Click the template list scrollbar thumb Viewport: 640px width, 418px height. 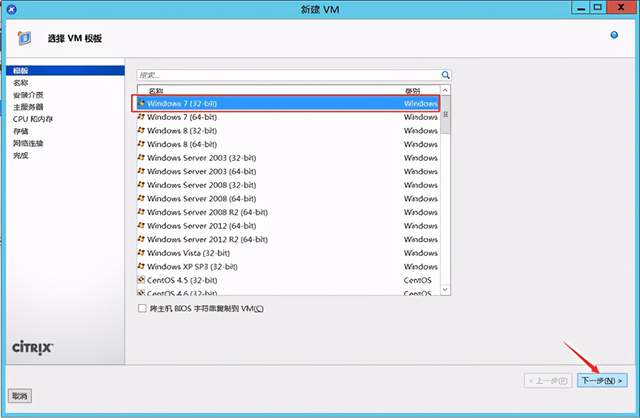coord(445,114)
